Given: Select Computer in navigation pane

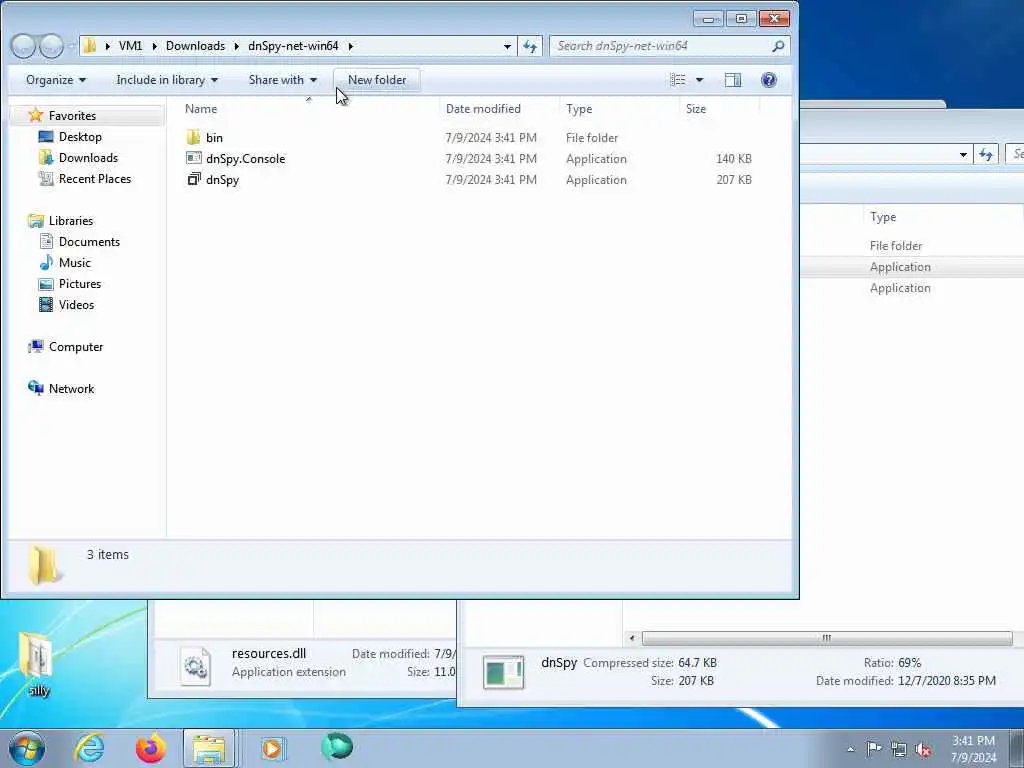Looking at the screenshot, I should point(76,346).
